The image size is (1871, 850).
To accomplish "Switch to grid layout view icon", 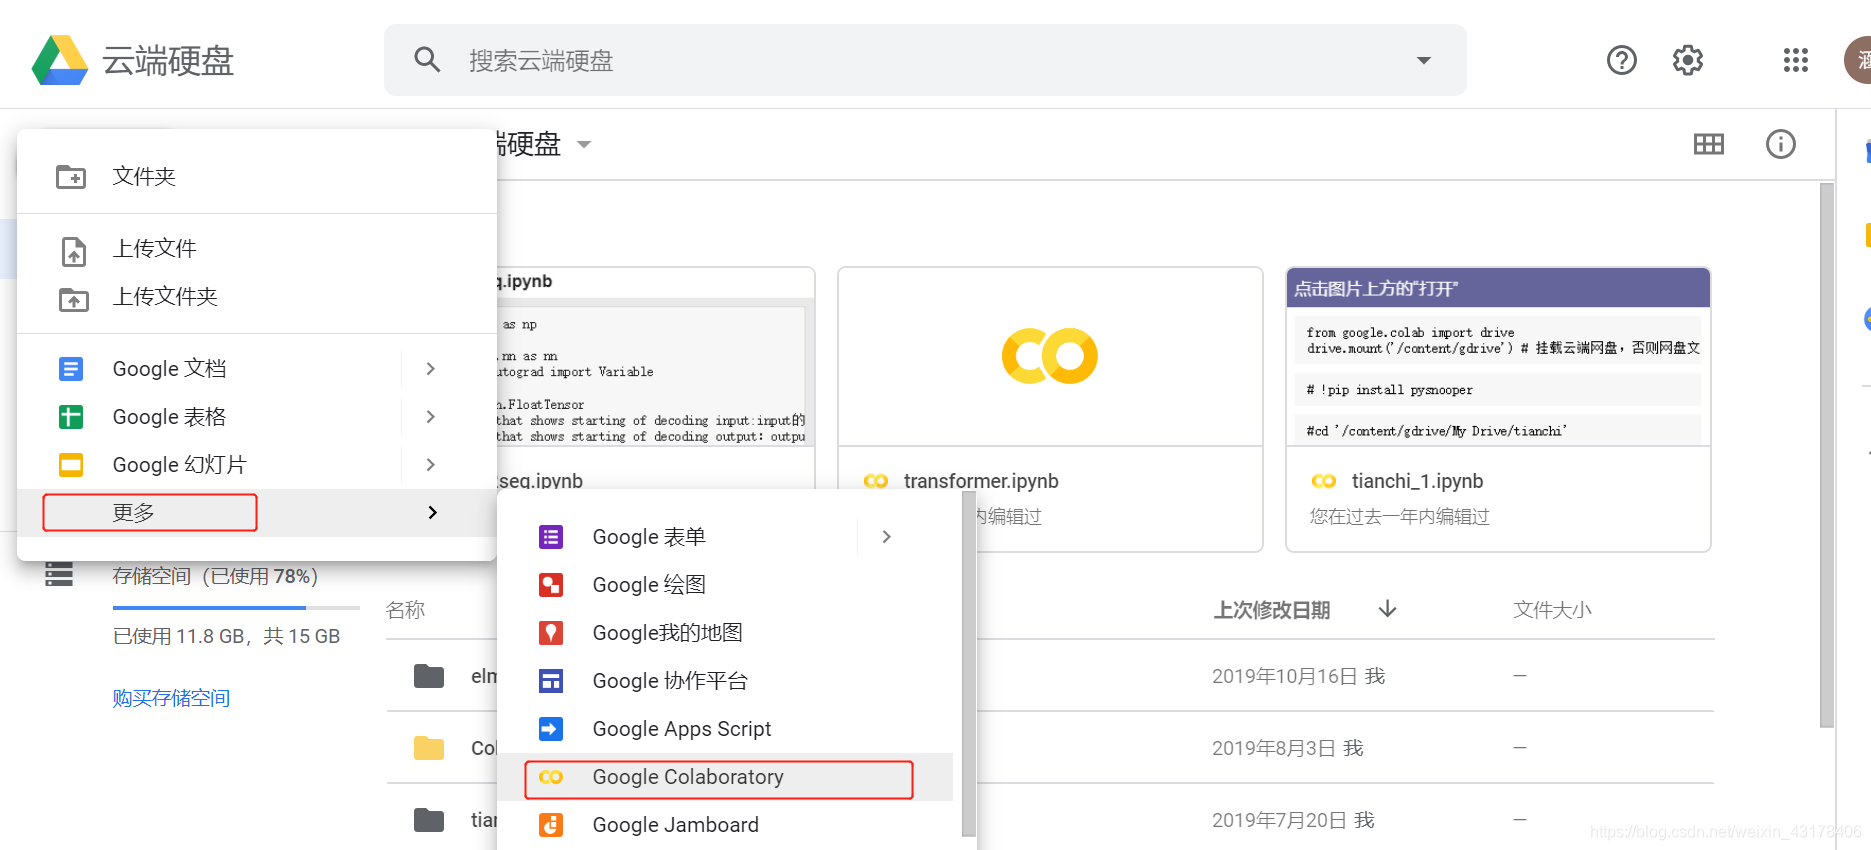I will [1709, 144].
